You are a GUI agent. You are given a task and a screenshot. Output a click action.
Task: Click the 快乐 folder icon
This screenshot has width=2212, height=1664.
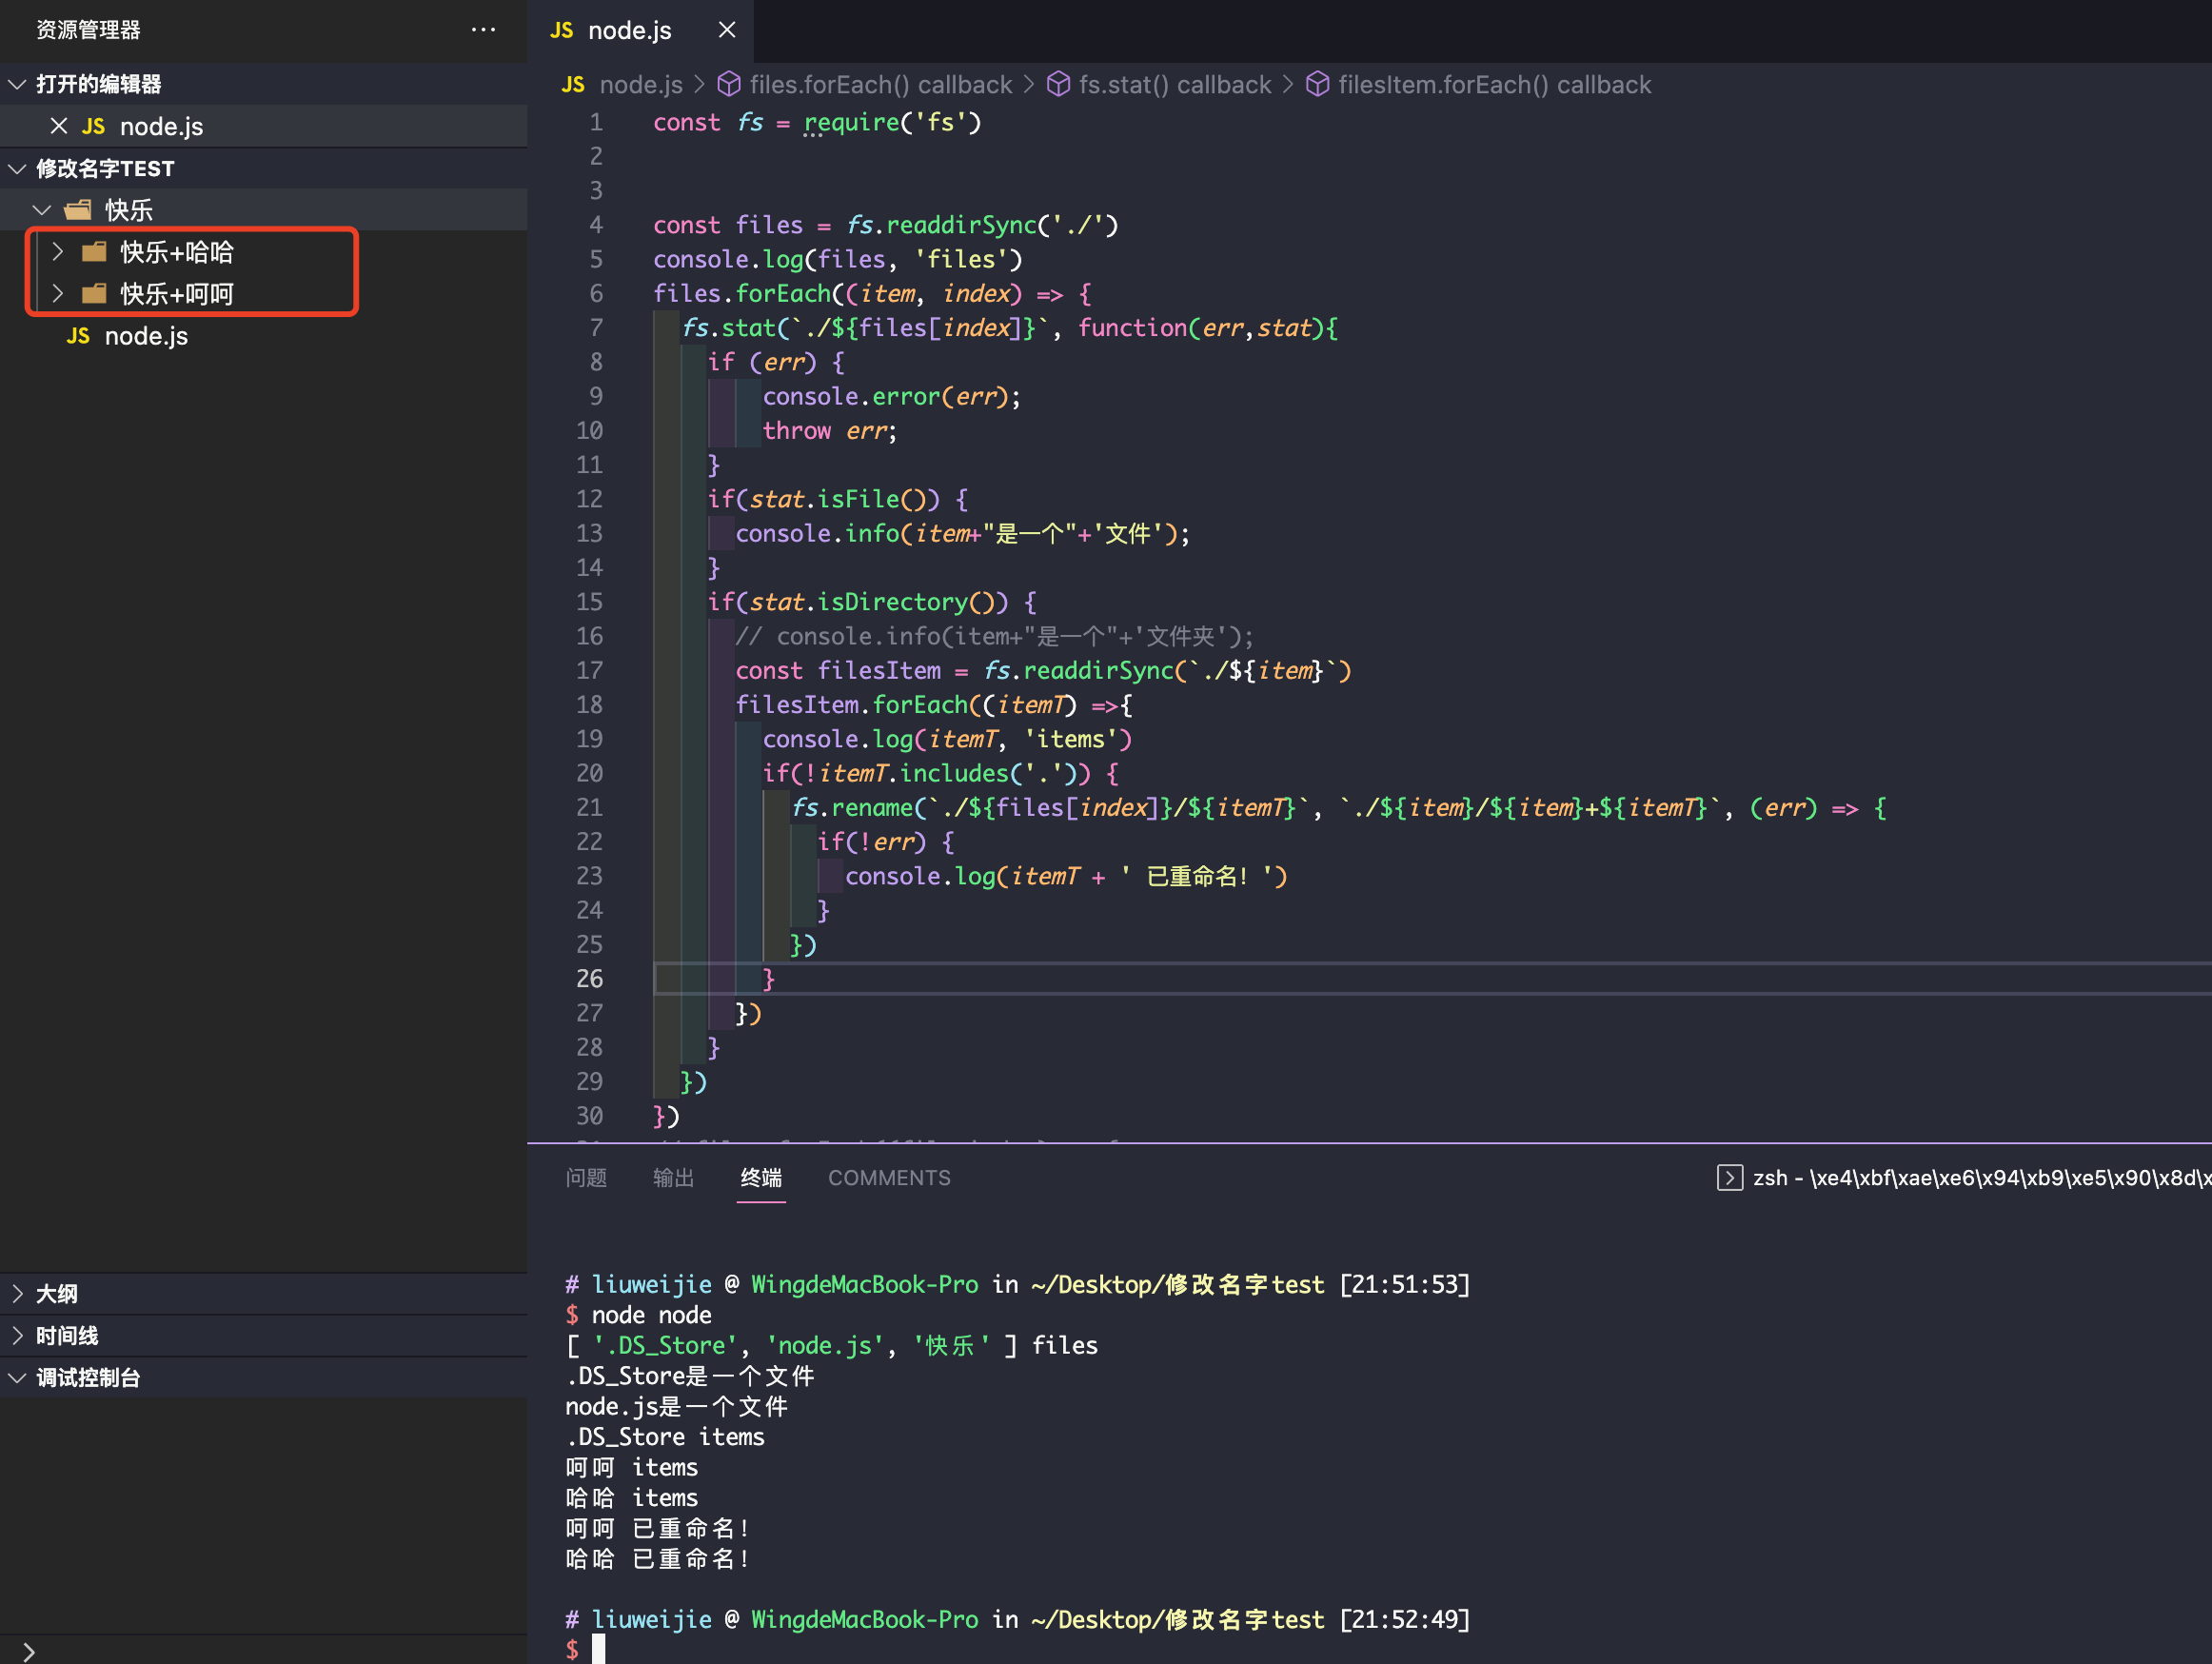[78, 210]
